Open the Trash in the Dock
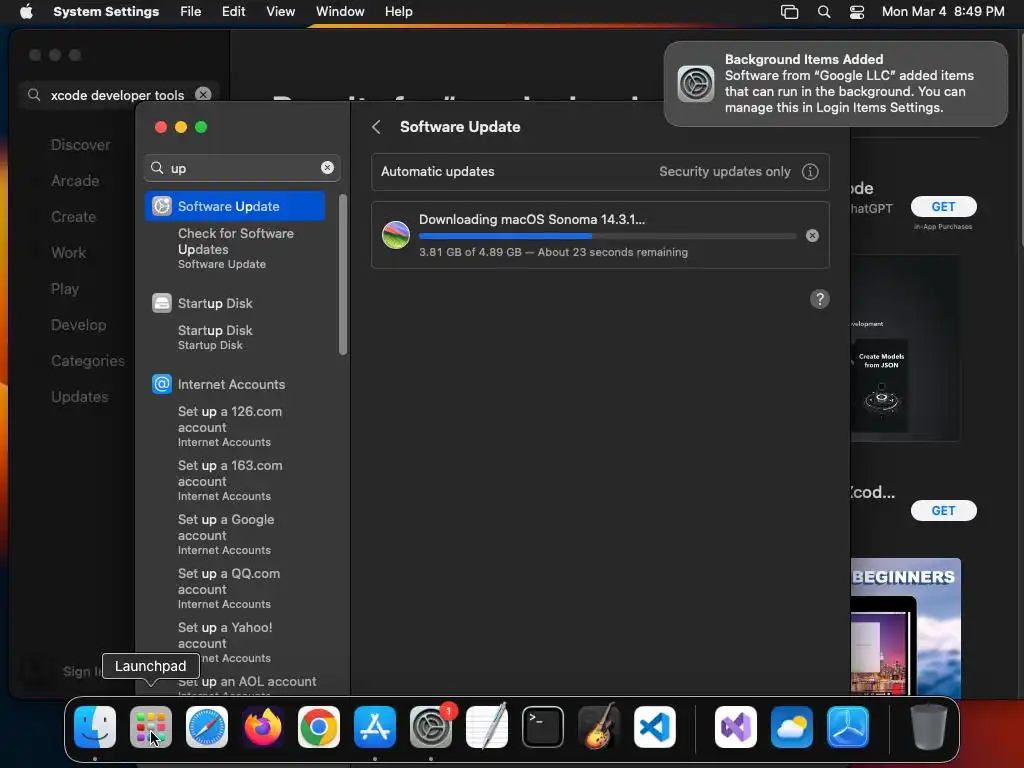 (929, 727)
